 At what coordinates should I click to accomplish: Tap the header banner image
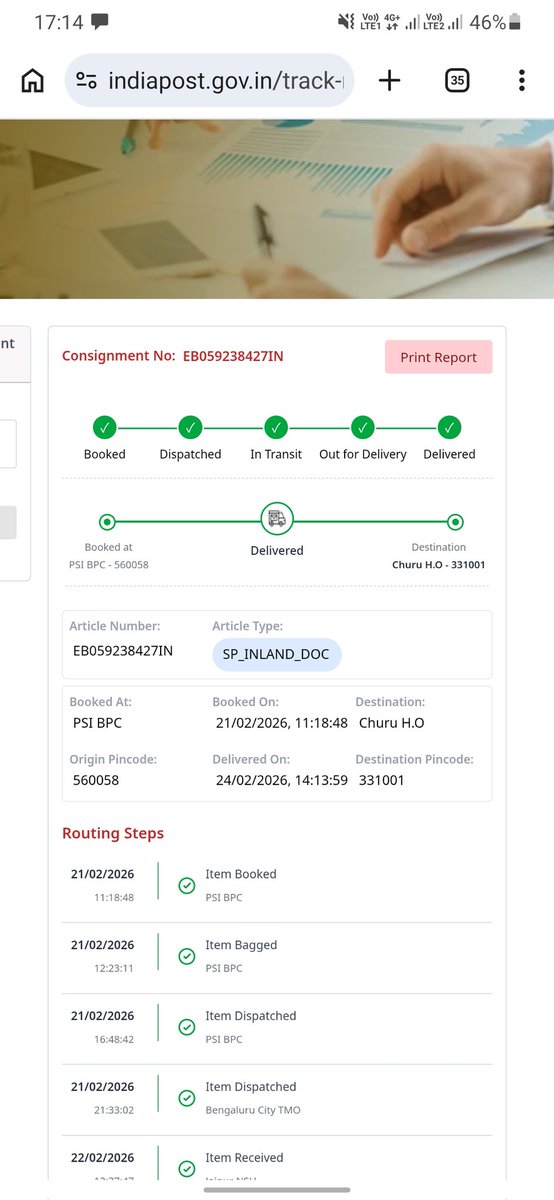[x=277, y=209]
